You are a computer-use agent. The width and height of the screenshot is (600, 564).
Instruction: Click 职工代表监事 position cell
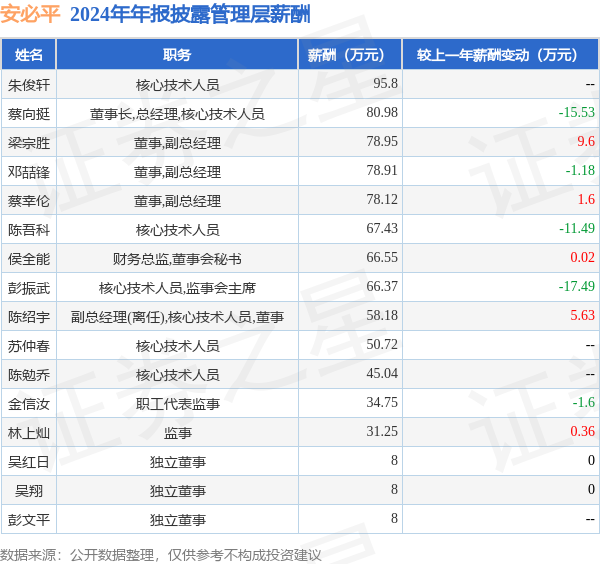pyautogui.click(x=177, y=404)
